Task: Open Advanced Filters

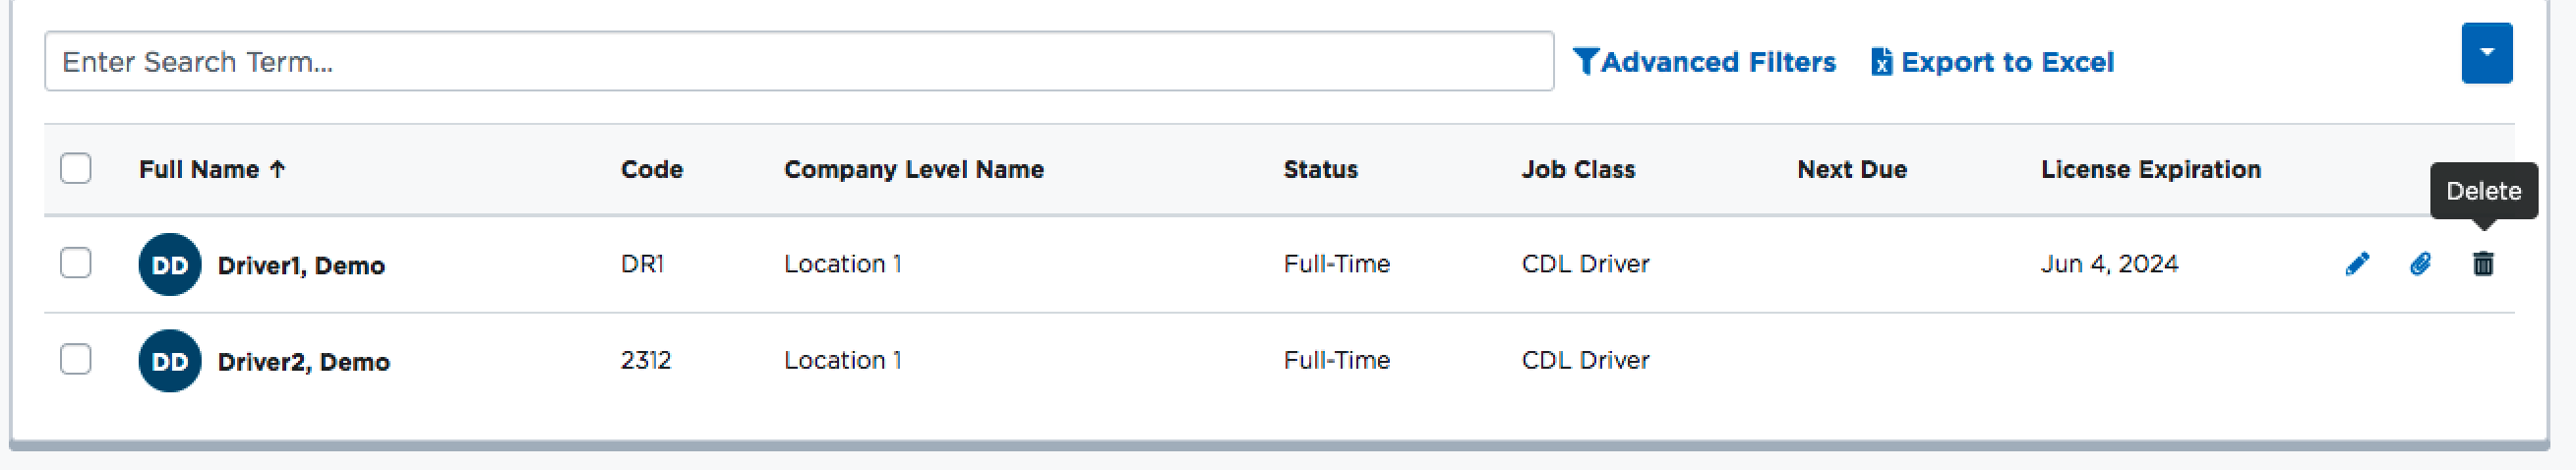Action: click(1718, 62)
